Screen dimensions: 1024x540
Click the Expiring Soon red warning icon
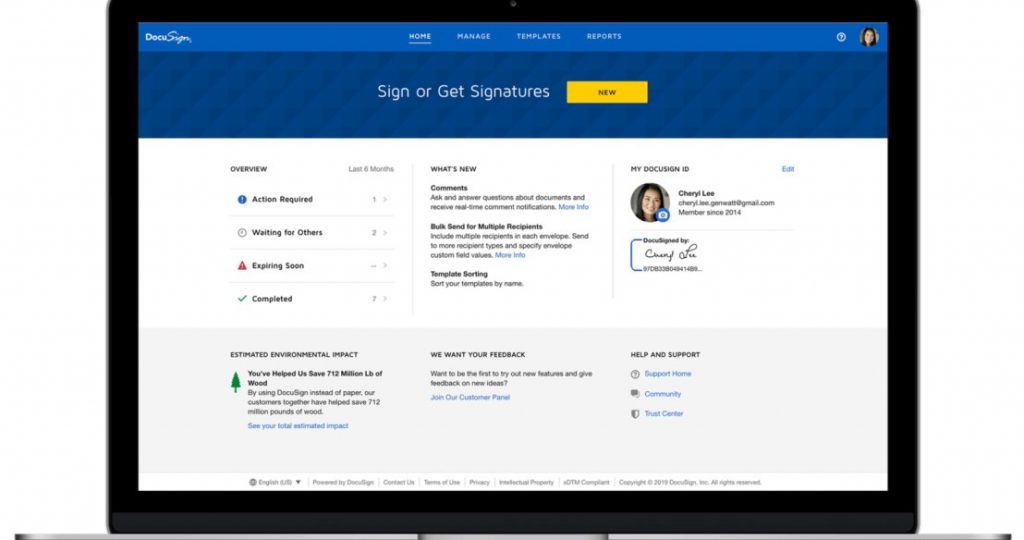242,266
